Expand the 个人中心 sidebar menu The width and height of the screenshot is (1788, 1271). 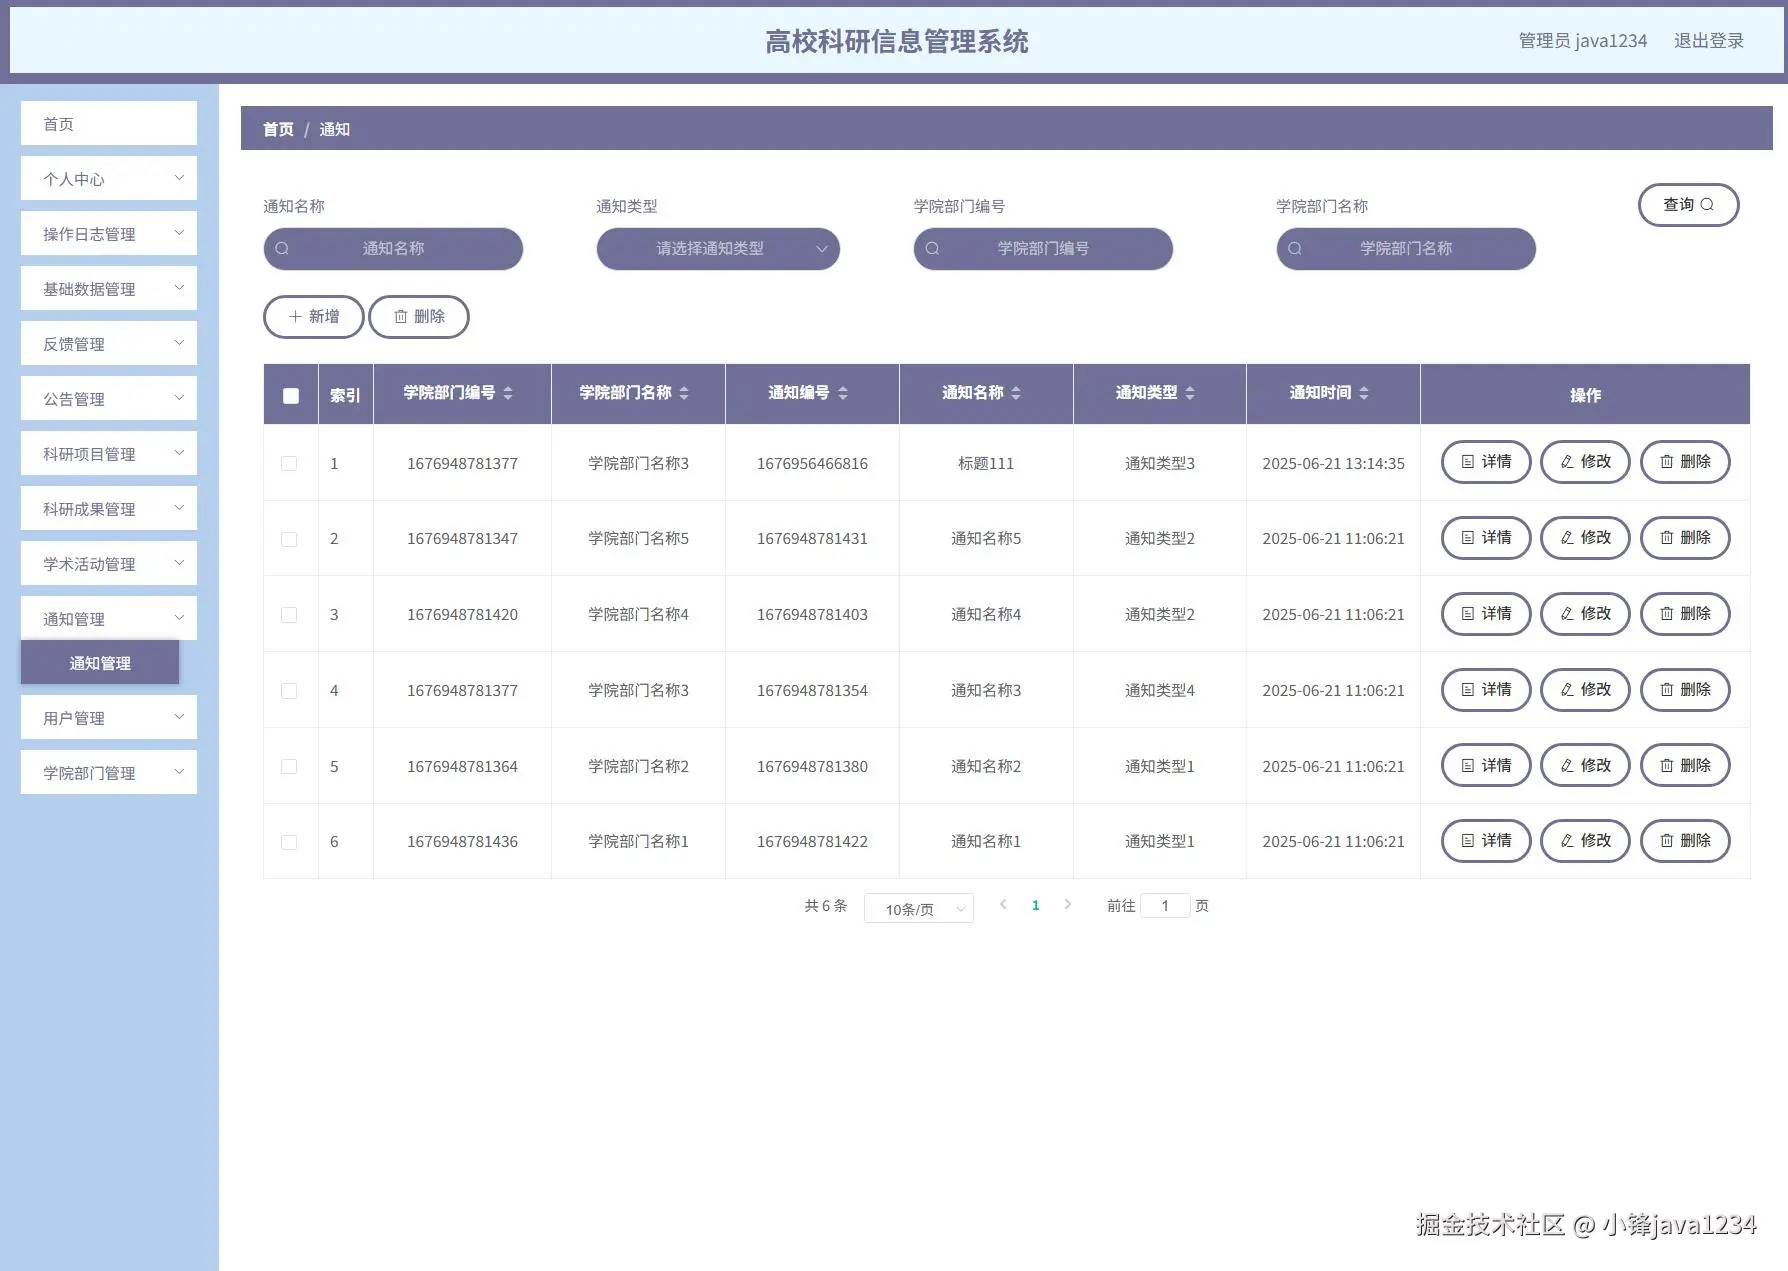pyautogui.click(x=109, y=178)
